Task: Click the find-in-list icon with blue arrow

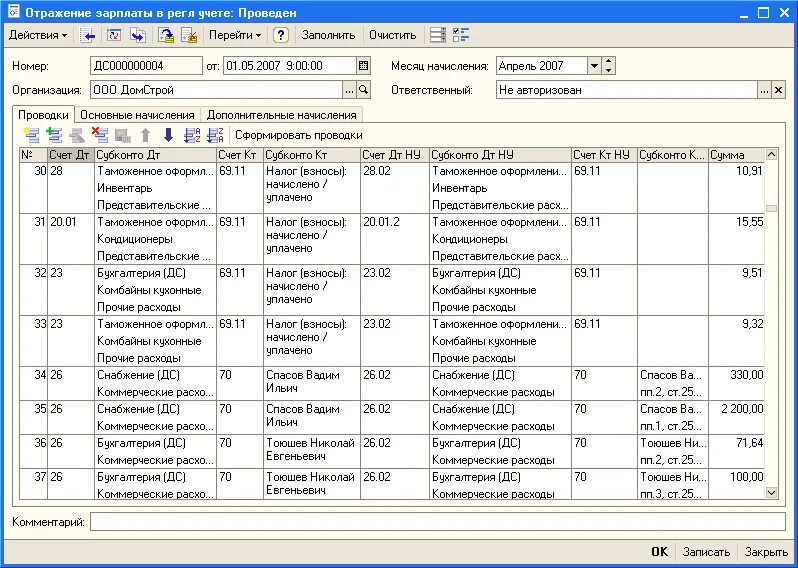Action: pos(88,35)
